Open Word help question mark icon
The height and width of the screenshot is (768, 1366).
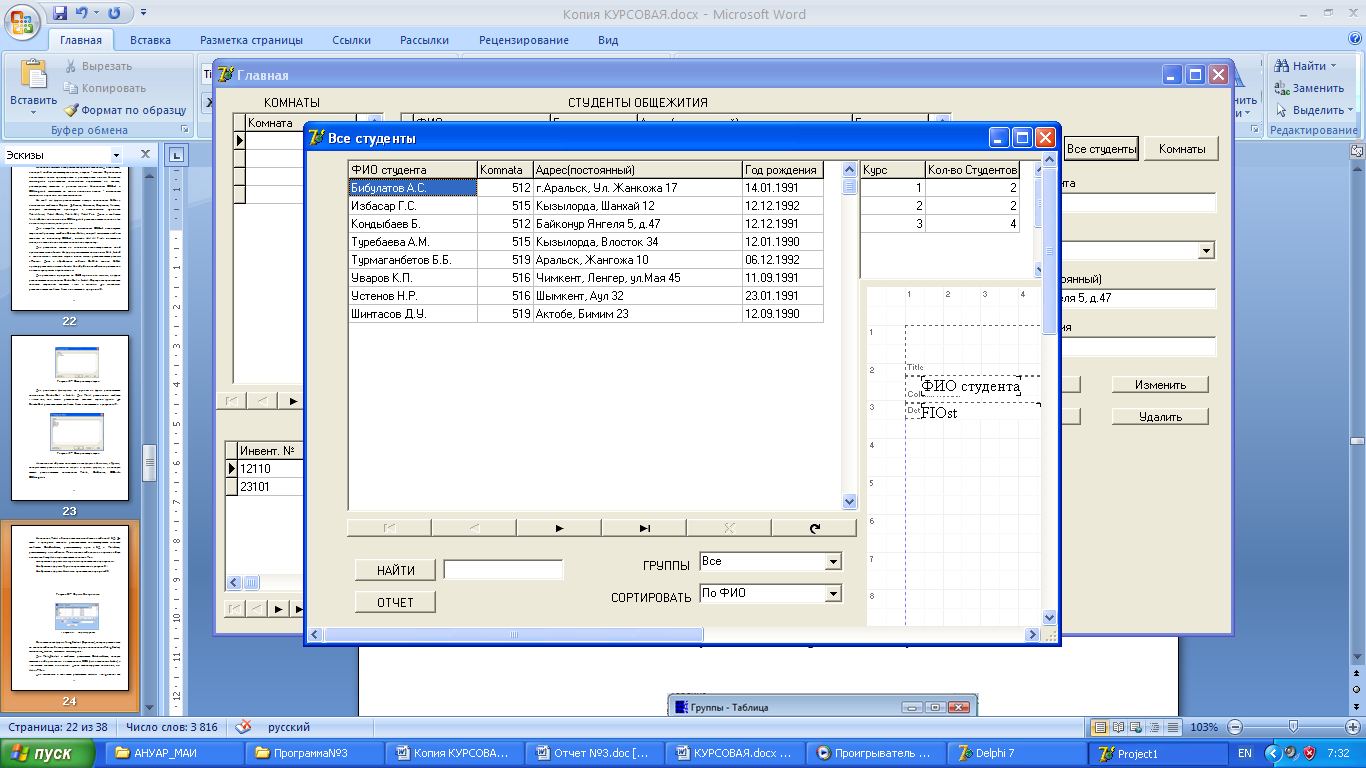coord(1354,39)
